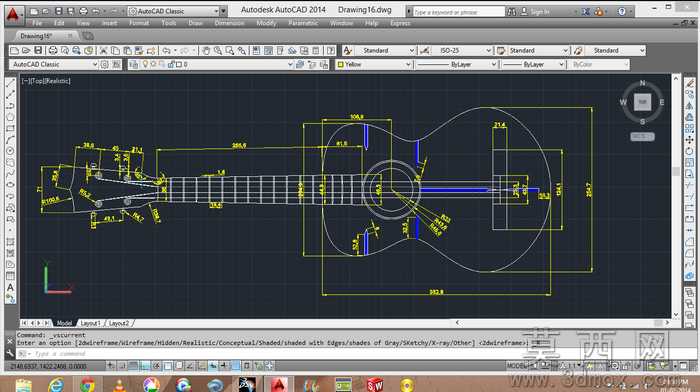Click New drawing in the Standard toolbar

(x=14, y=50)
